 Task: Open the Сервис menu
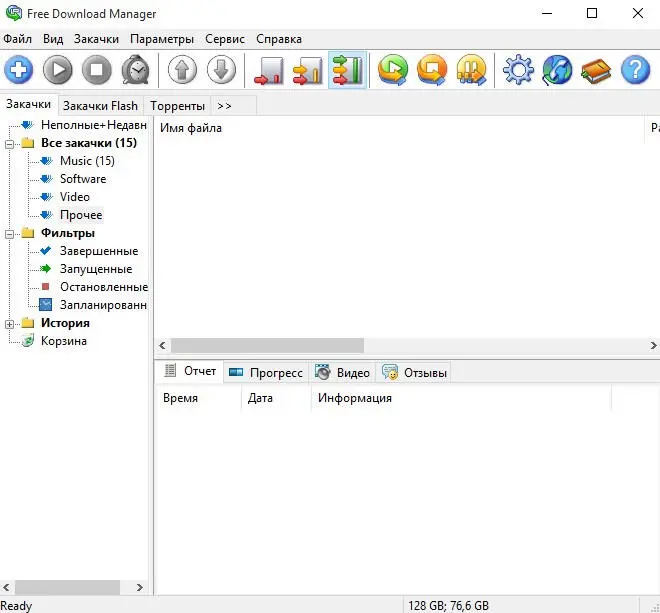coord(225,39)
